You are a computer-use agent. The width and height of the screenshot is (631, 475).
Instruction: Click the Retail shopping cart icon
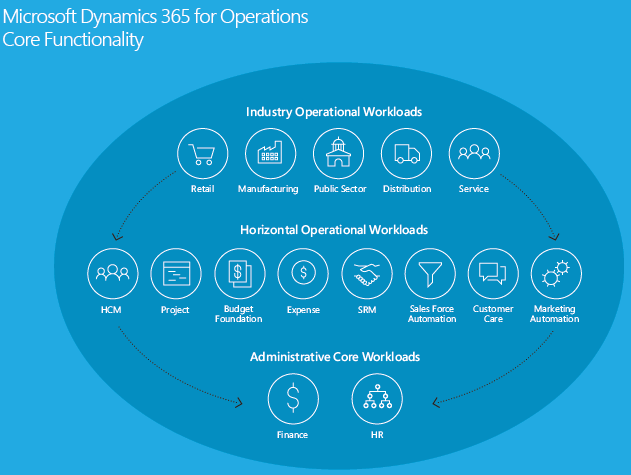pos(202,154)
